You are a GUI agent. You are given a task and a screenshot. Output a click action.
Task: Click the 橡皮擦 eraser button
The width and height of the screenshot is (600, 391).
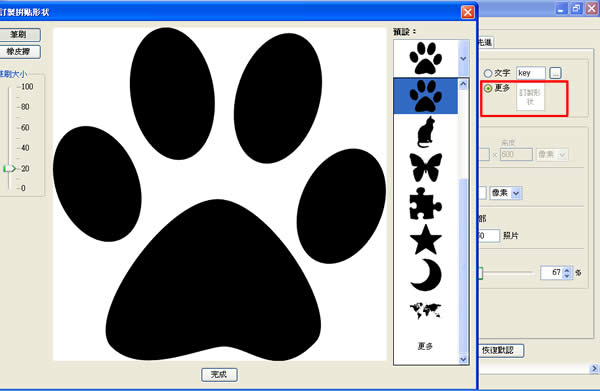(x=19, y=52)
